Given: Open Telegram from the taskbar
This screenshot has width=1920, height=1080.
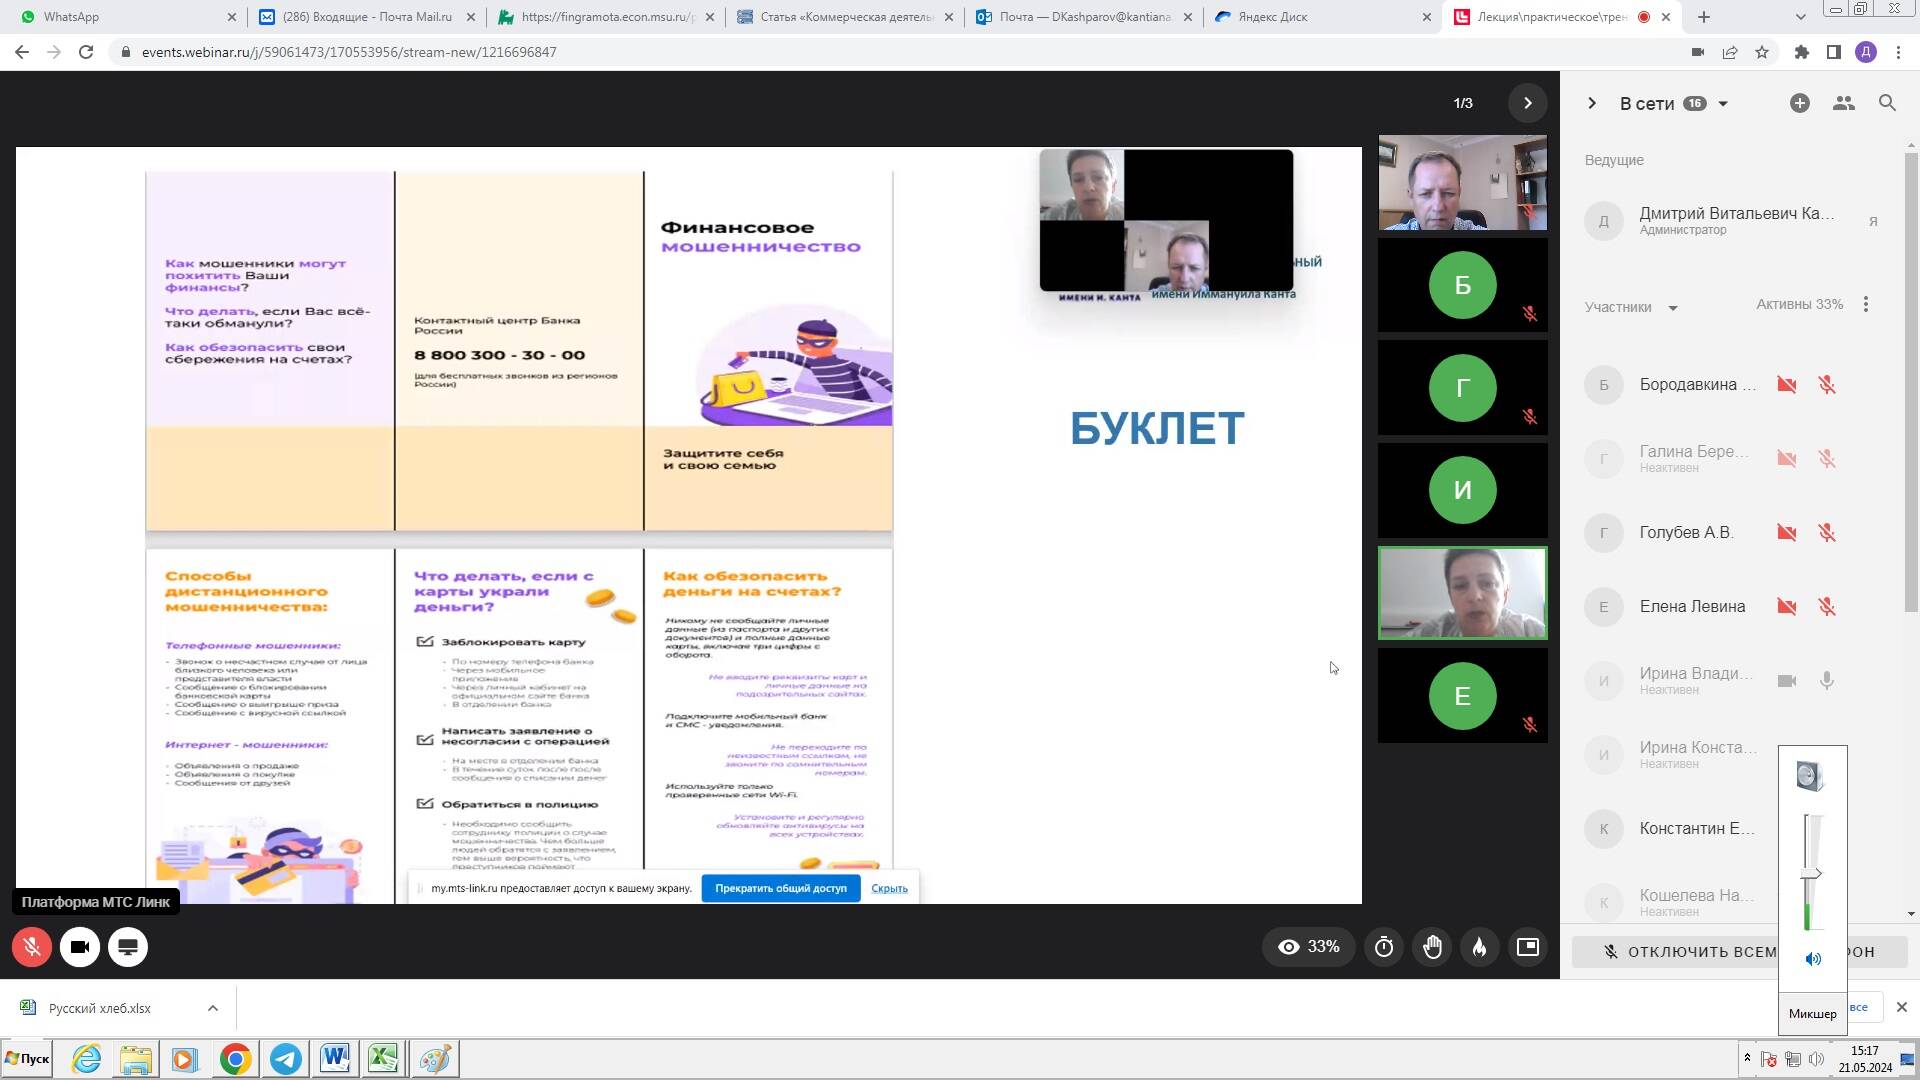Looking at the screenshot, I should click(x=286, y=1059).
